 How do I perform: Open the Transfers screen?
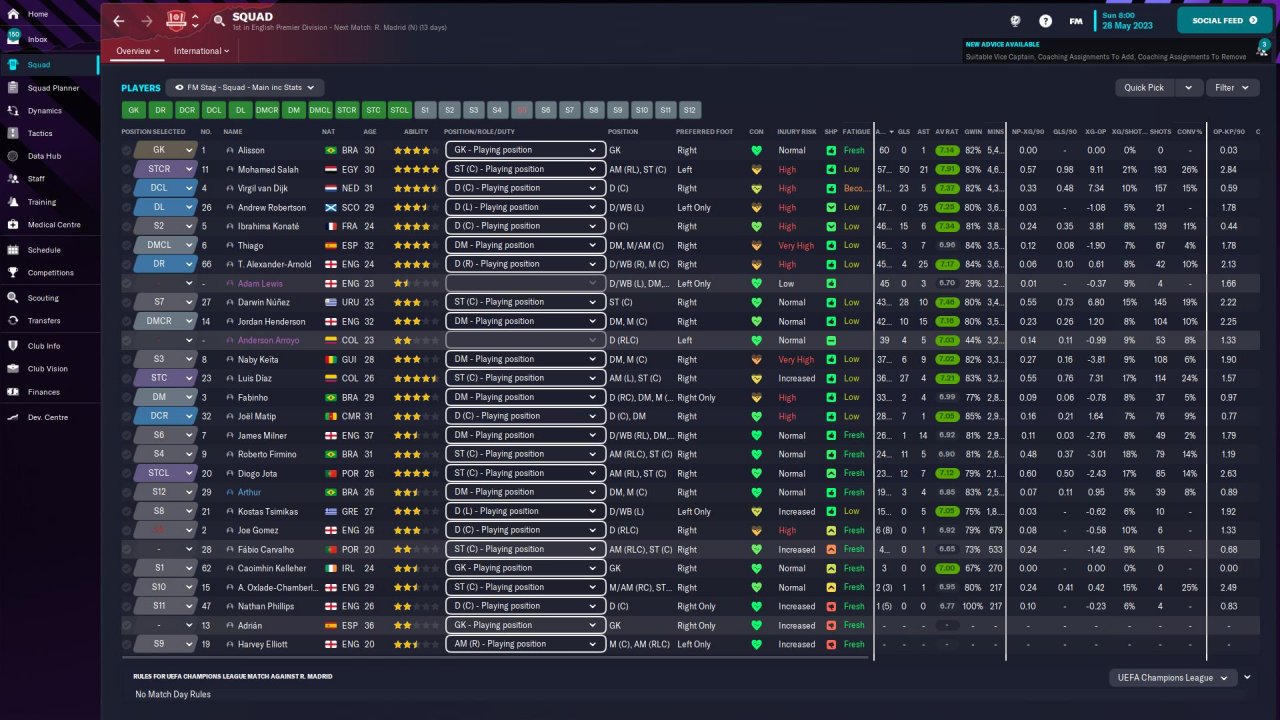44,321
